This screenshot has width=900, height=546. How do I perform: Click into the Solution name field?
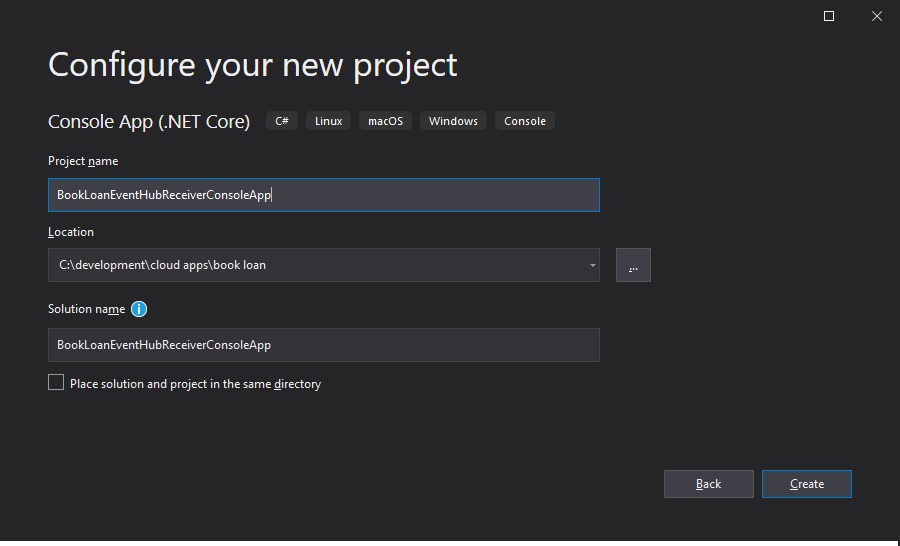[324, 345]
